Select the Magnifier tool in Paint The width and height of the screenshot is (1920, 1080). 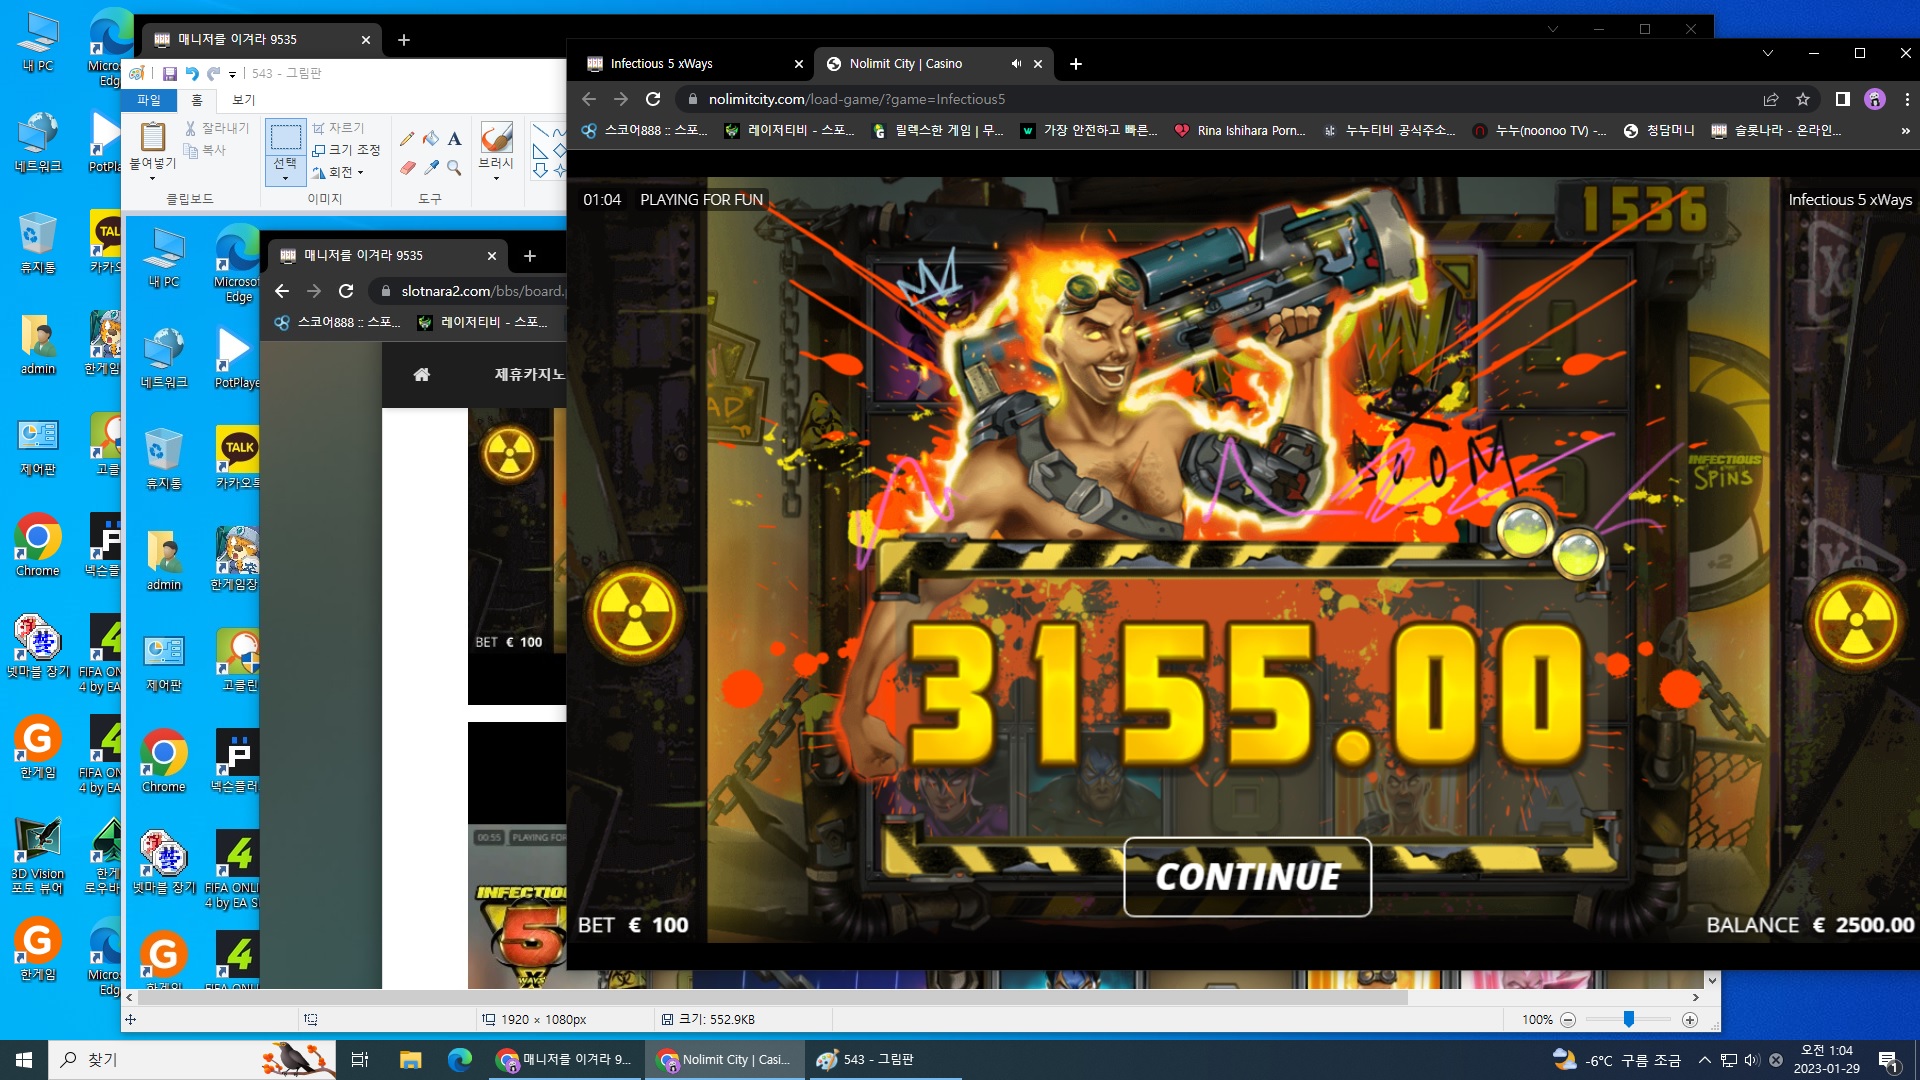[454, 167]
